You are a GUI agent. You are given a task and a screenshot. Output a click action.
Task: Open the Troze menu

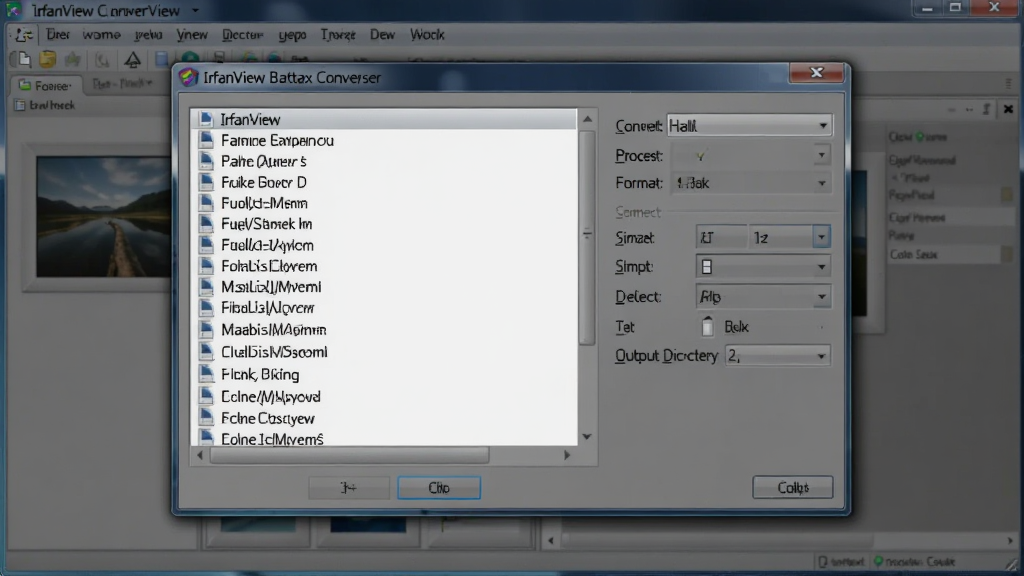click(x=338, y=35)
